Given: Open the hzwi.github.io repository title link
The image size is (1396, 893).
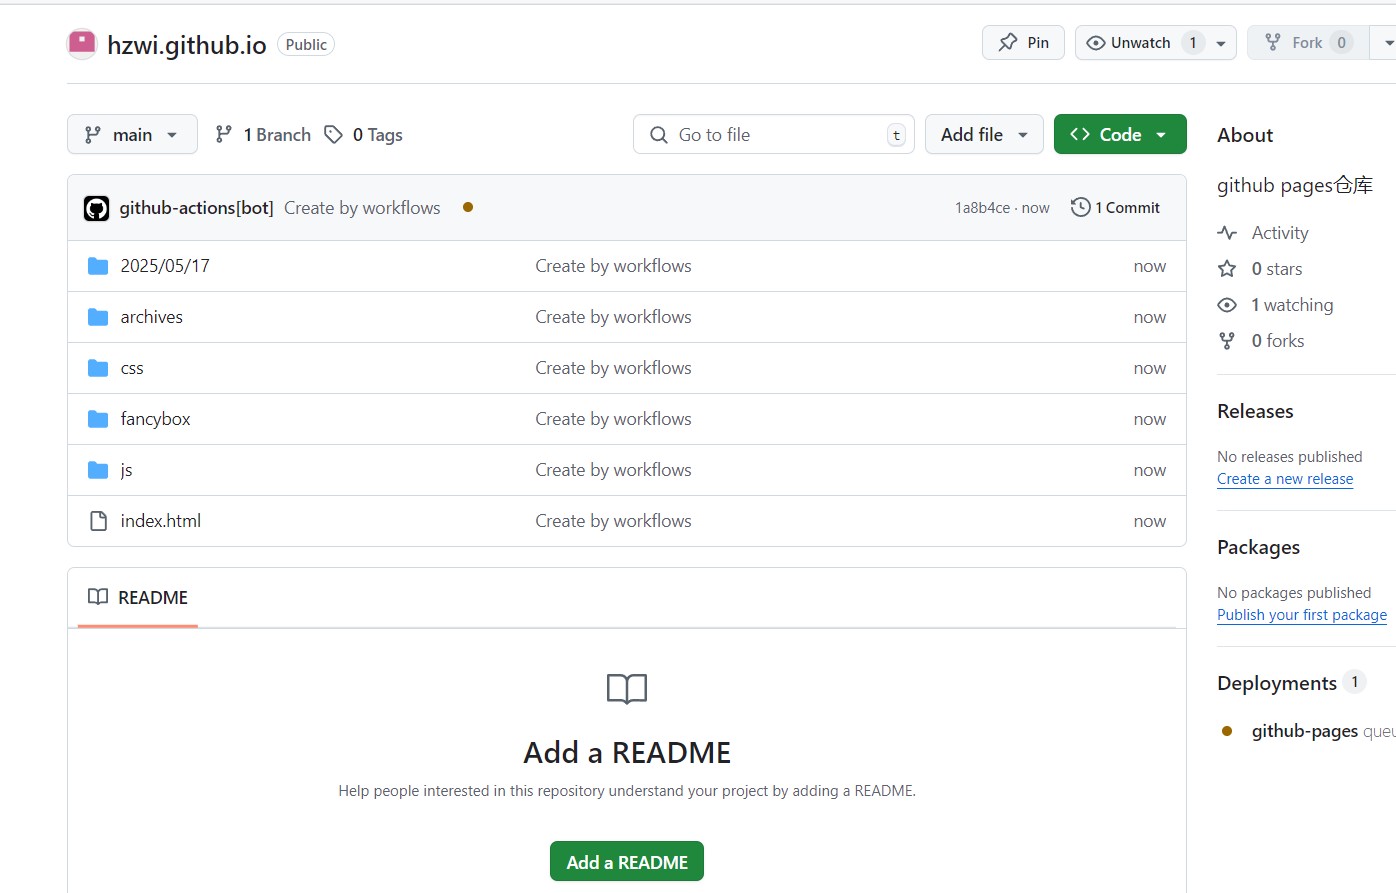Looking at the screenshot, I should coord(187,45).
